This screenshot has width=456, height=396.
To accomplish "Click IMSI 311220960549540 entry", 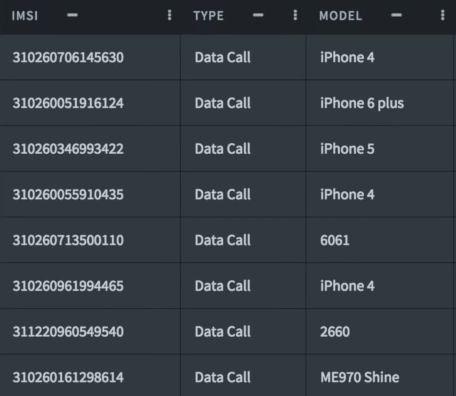I will (68, 332).
